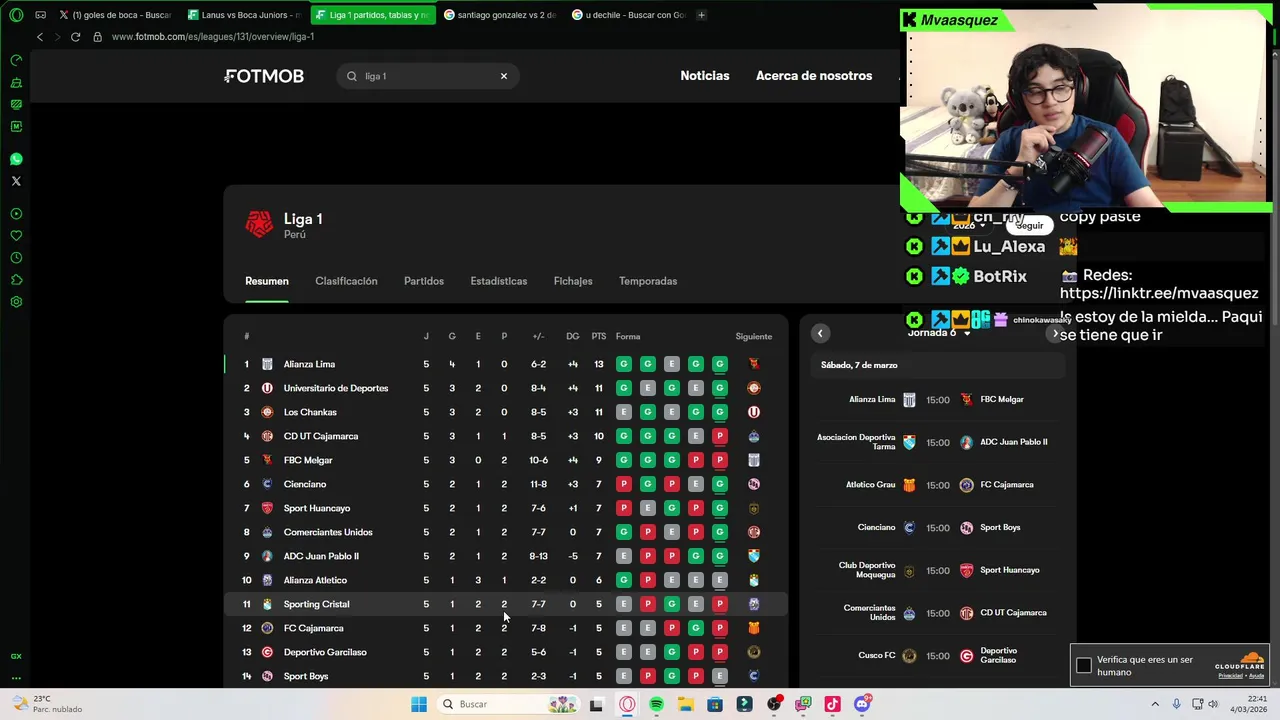Switch to the Partidos tab
1280x720 pixels.
coord(424,281)
